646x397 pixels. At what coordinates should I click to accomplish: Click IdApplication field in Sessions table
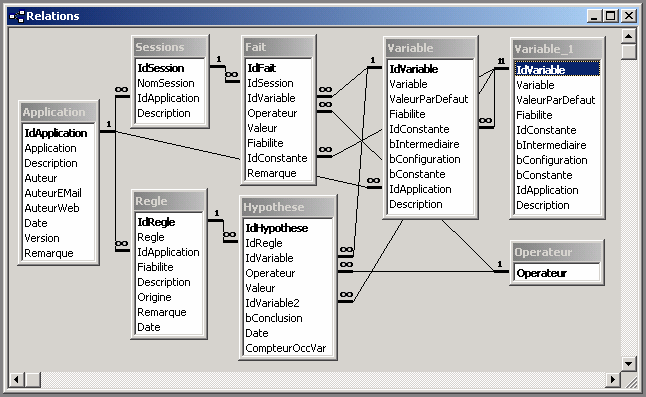168,98
